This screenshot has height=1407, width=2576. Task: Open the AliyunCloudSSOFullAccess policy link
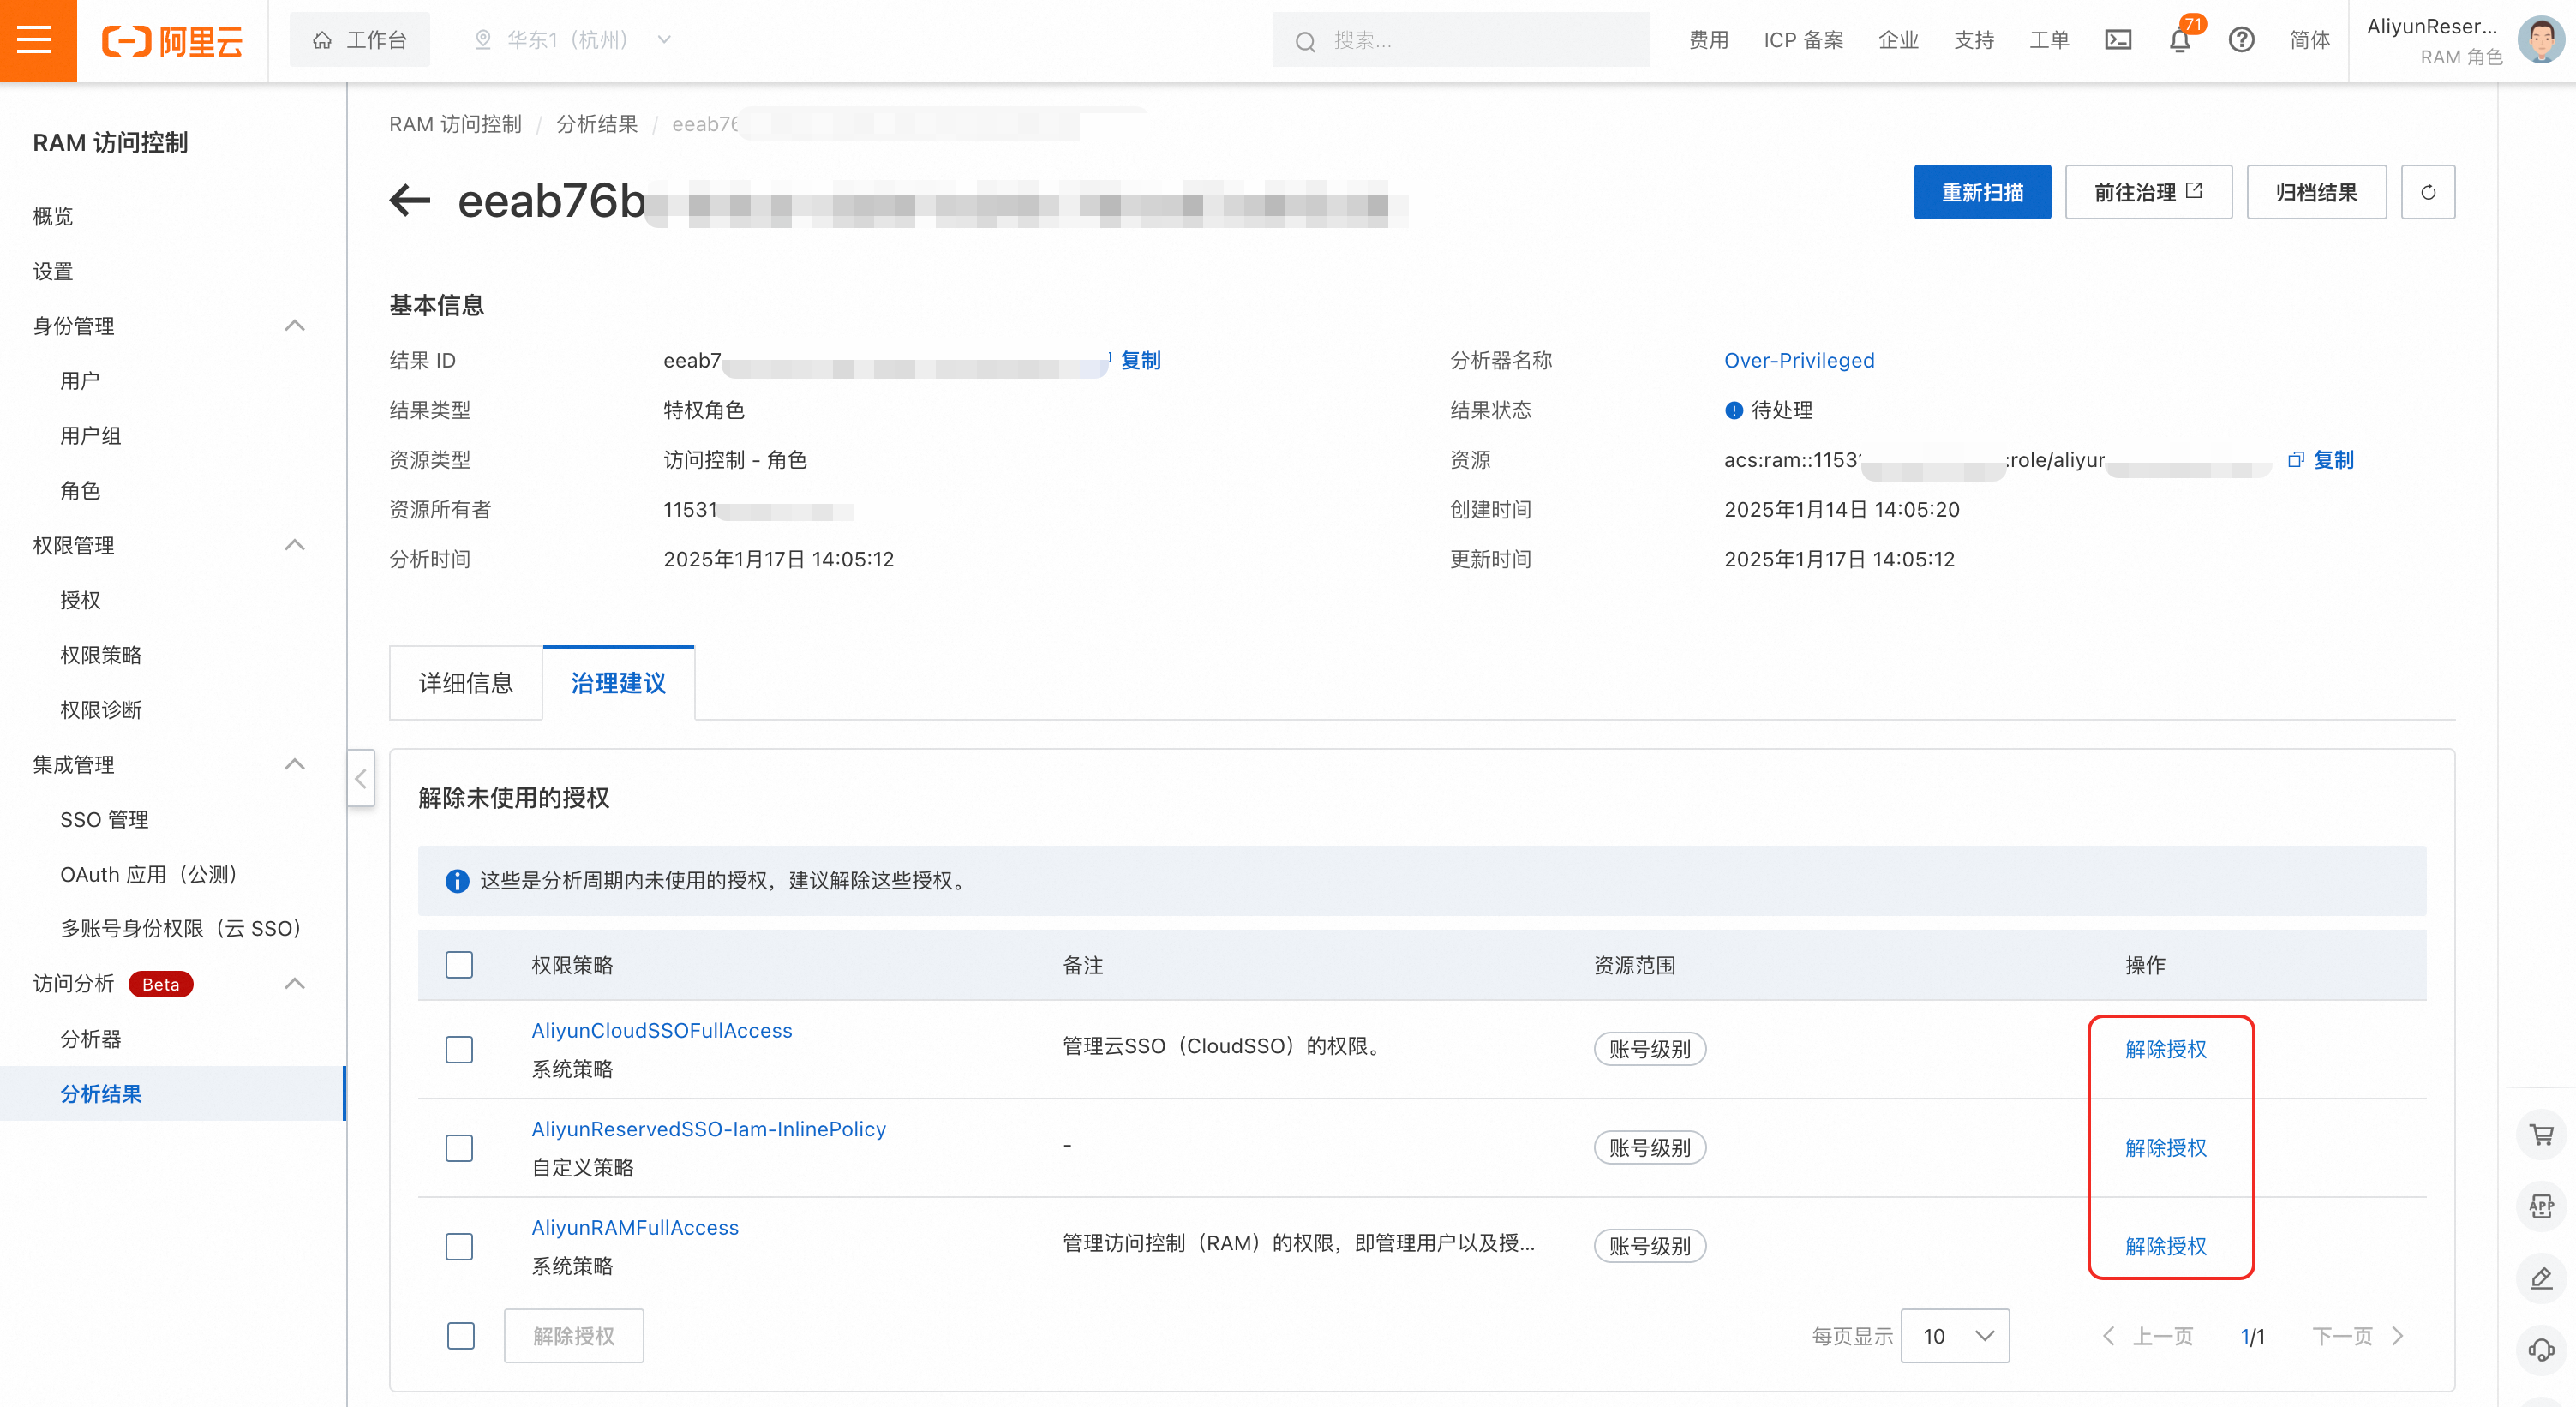[661, 1030]
